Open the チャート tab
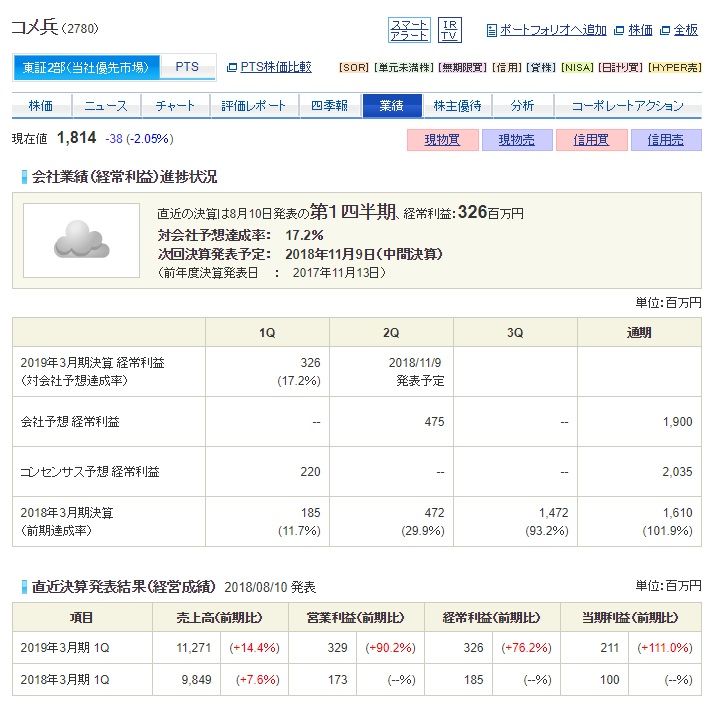The image size is (707, 707). [175, 106]
